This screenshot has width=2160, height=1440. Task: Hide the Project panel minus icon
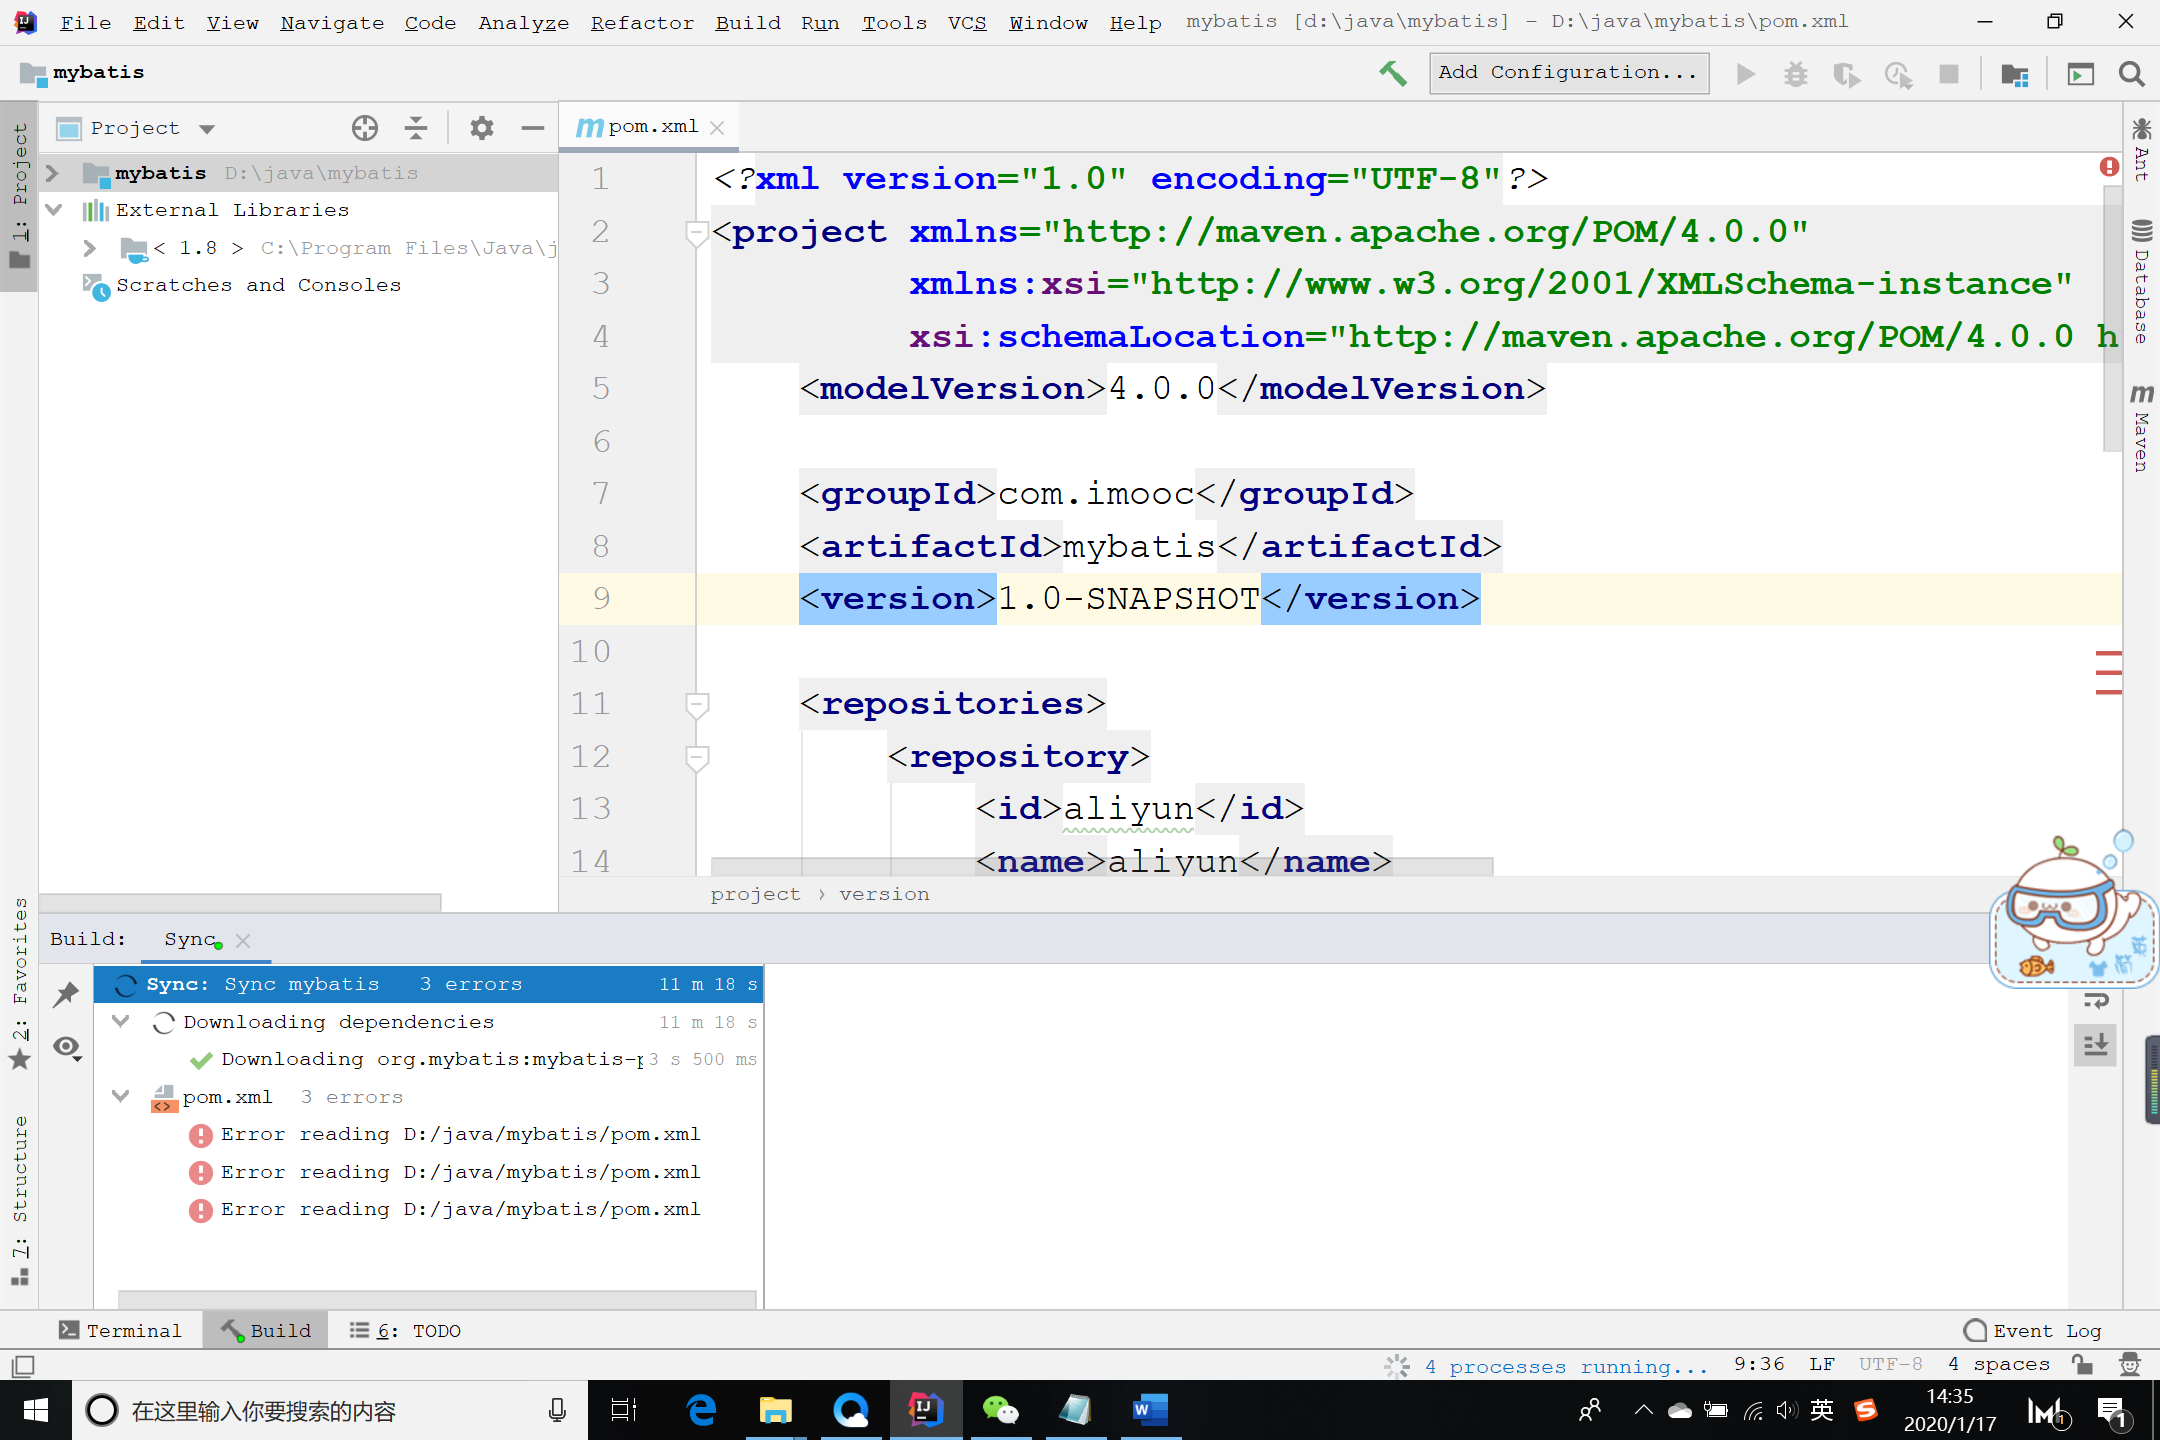533,128
